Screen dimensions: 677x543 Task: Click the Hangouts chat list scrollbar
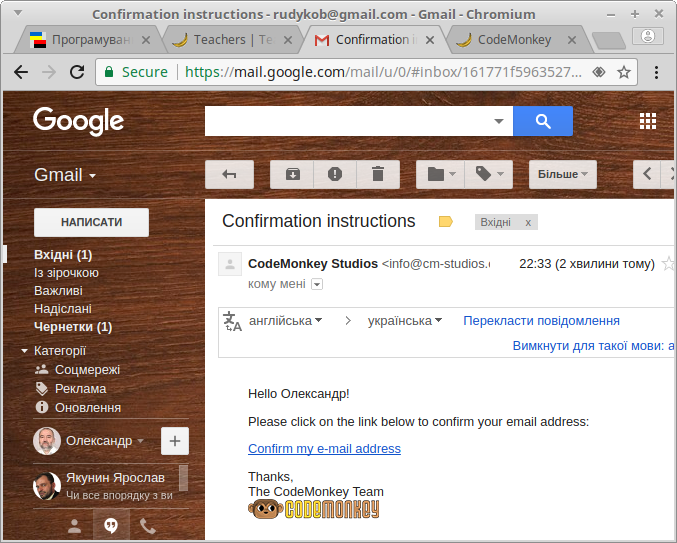[183, 478]
